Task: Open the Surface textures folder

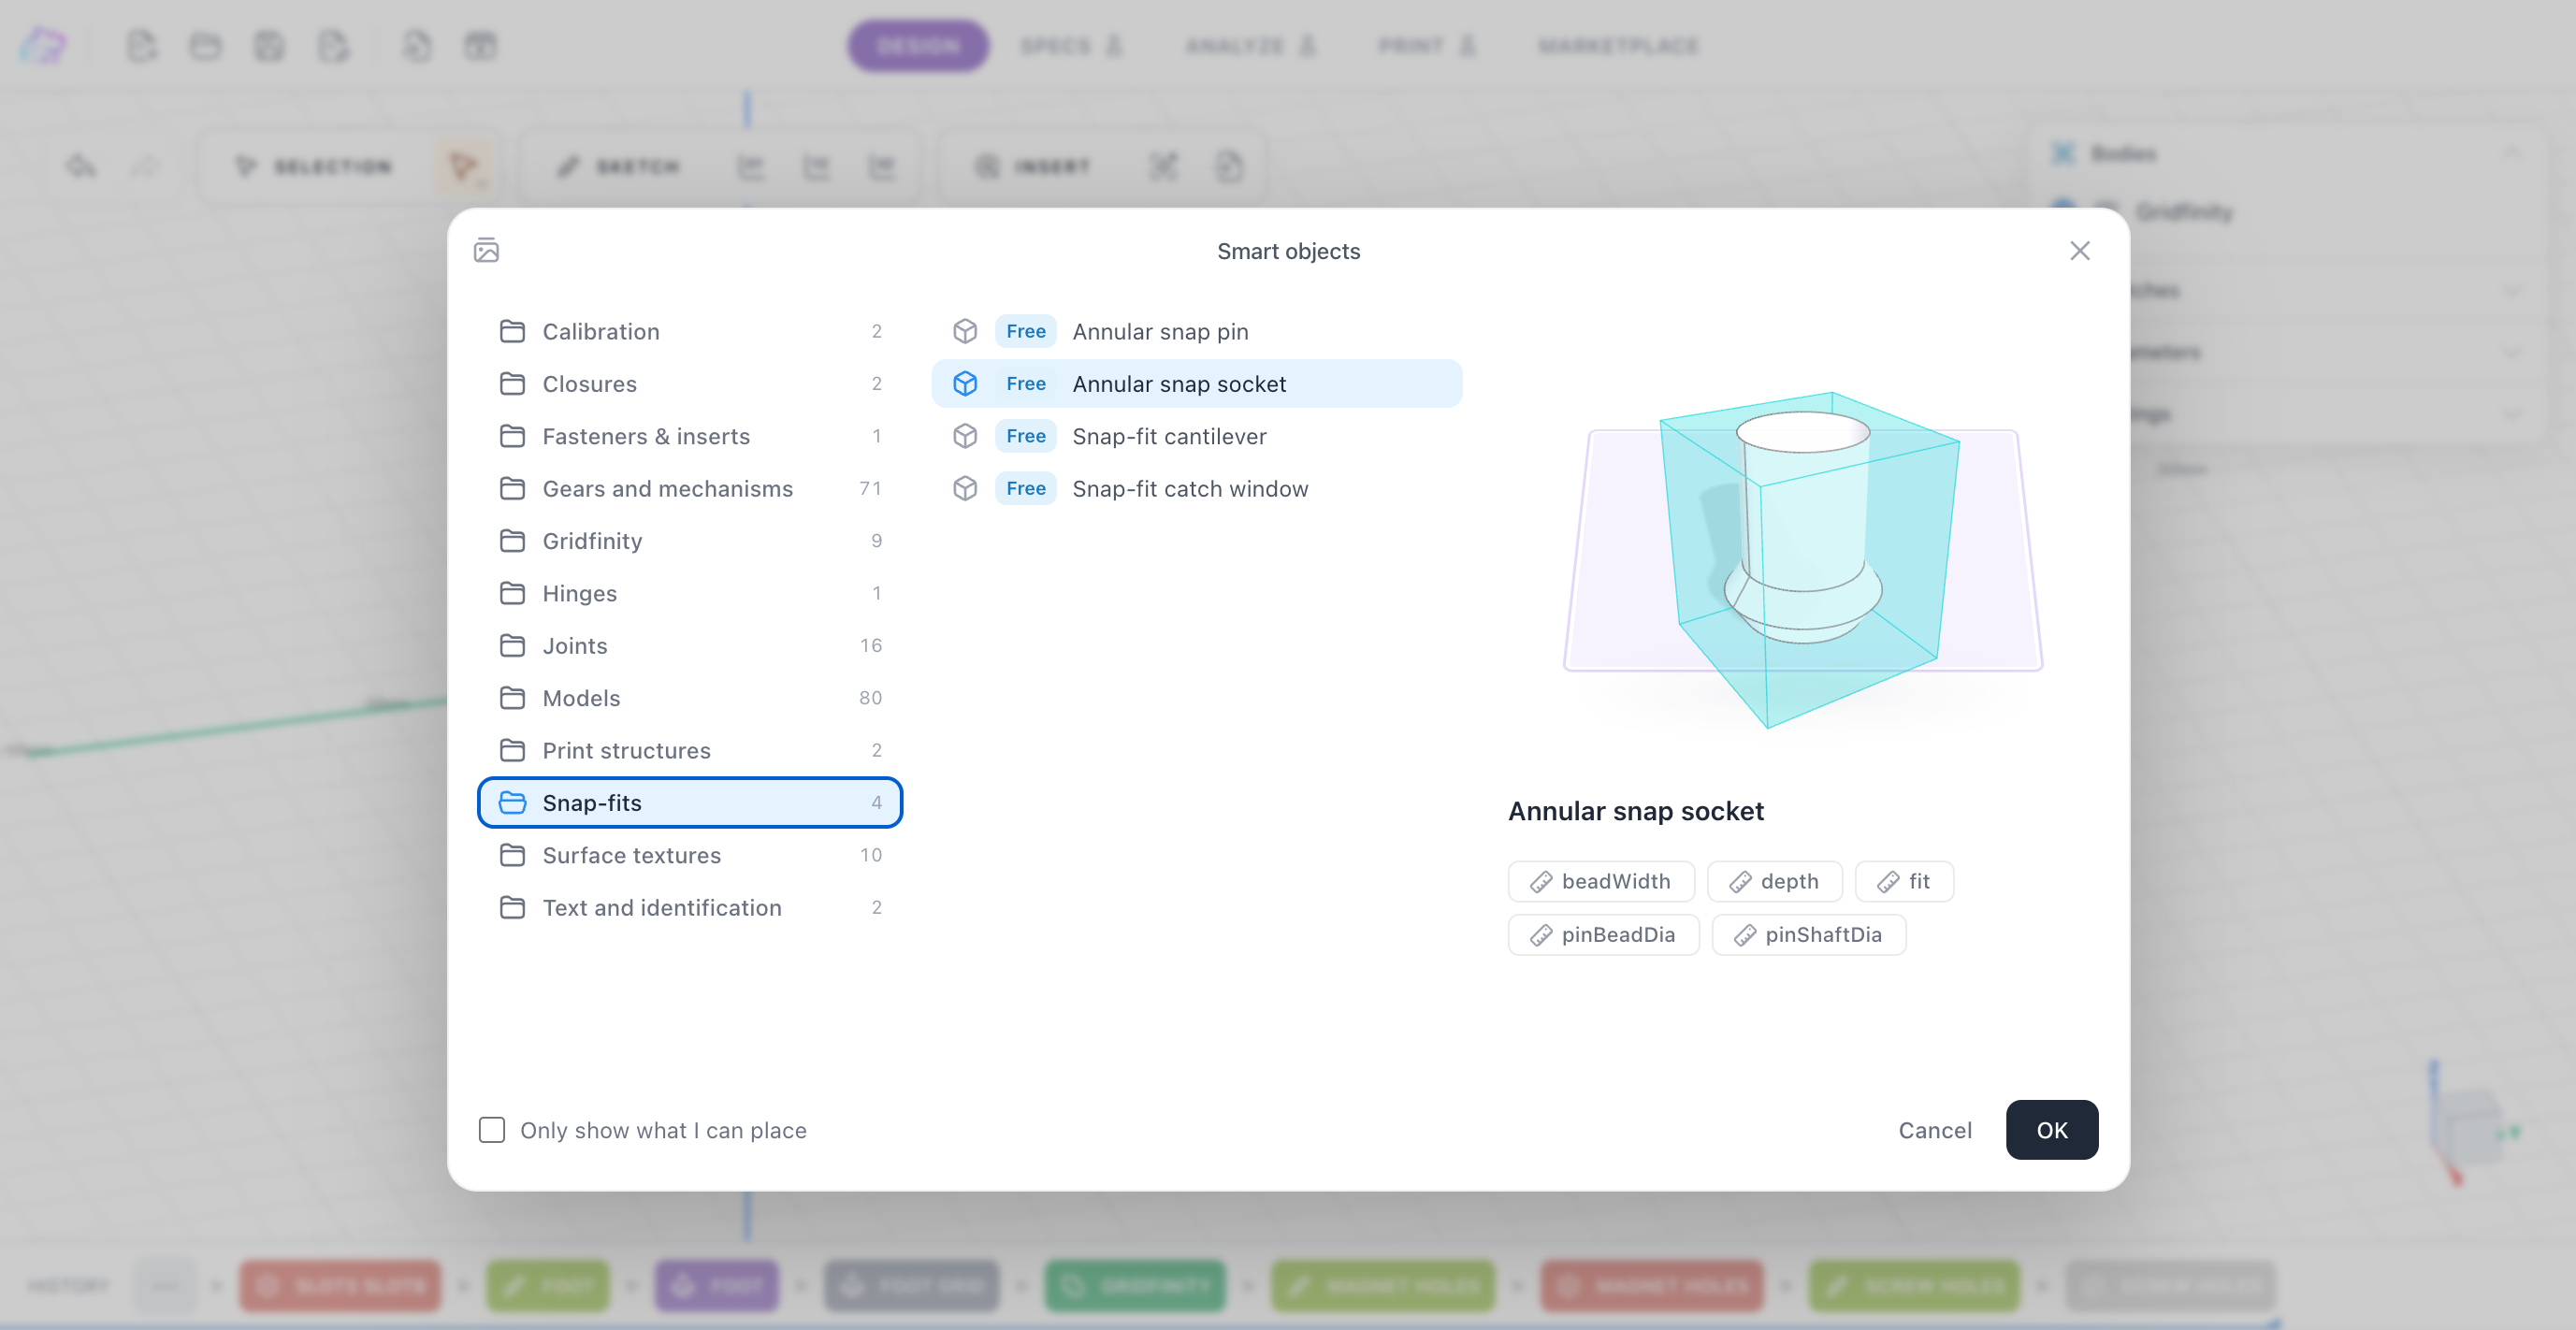Action: [690, 855]
